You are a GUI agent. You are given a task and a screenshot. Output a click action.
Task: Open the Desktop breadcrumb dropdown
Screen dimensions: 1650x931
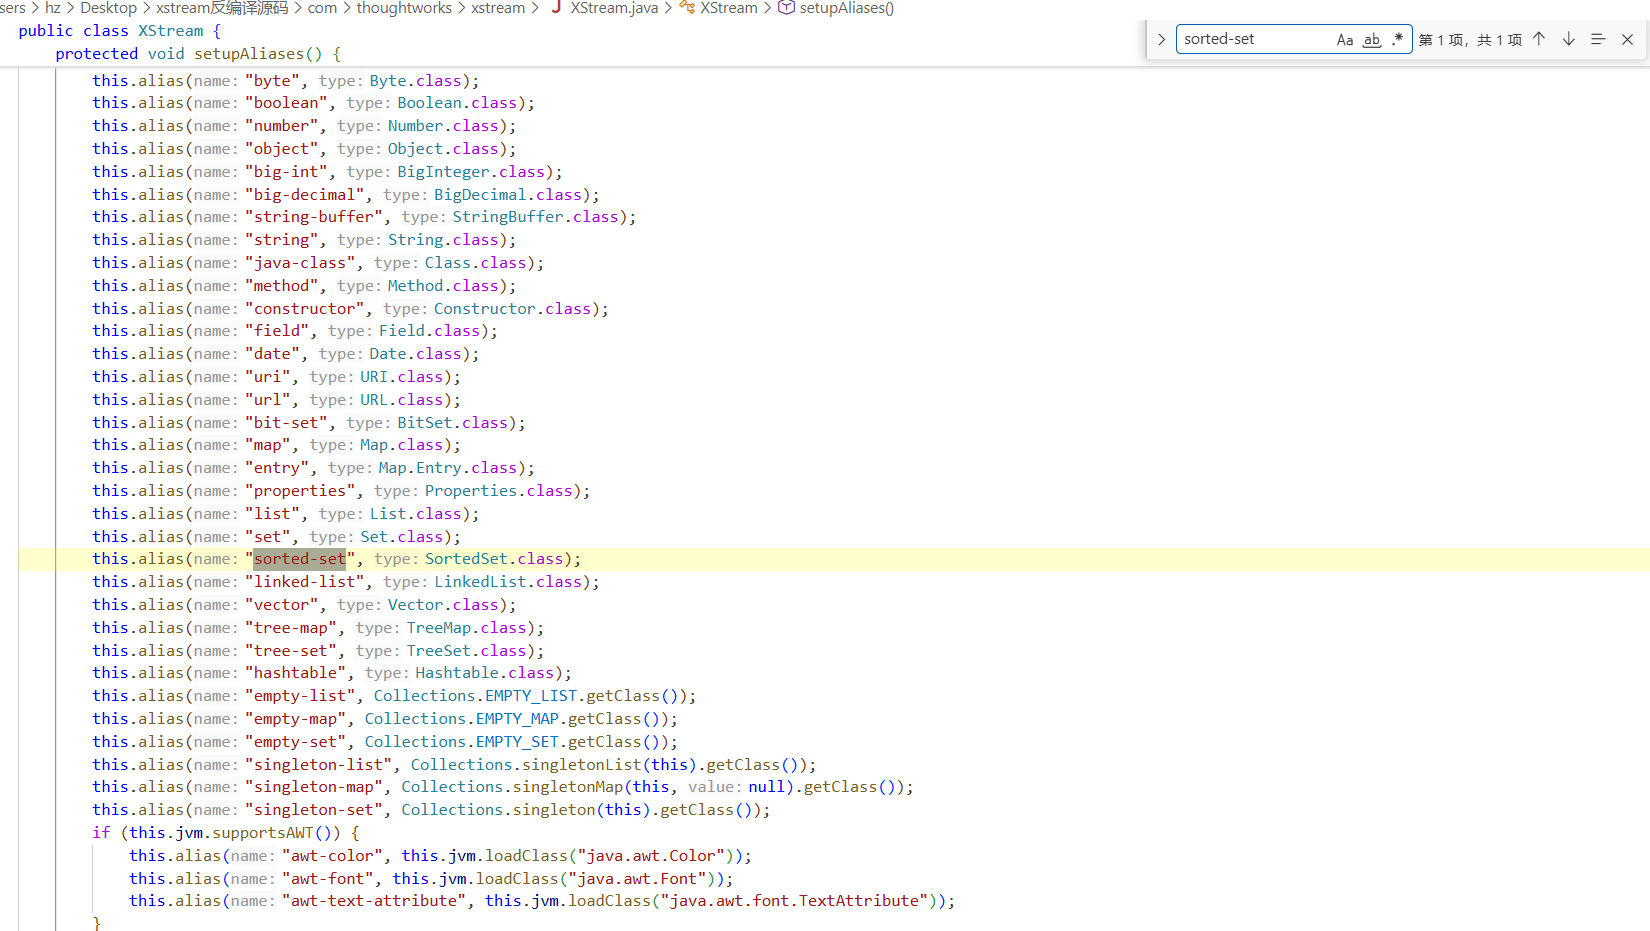pos(108,8)
